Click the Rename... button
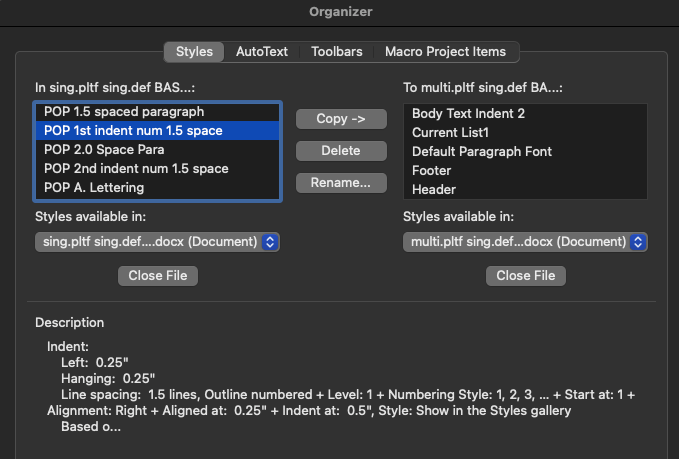The height and width of the screenshot is (459, 679). pos(341,183)
